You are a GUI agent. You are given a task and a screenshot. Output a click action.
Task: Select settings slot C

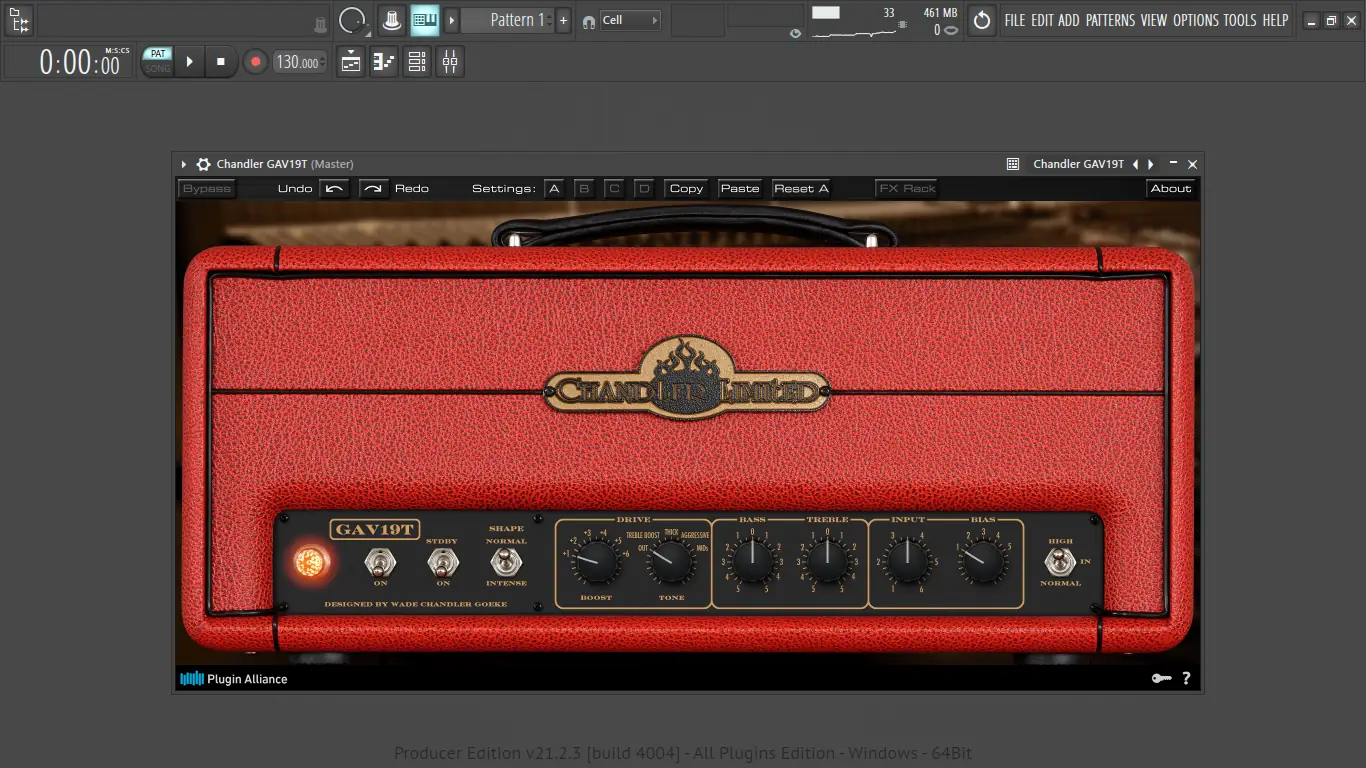(614, 188)
